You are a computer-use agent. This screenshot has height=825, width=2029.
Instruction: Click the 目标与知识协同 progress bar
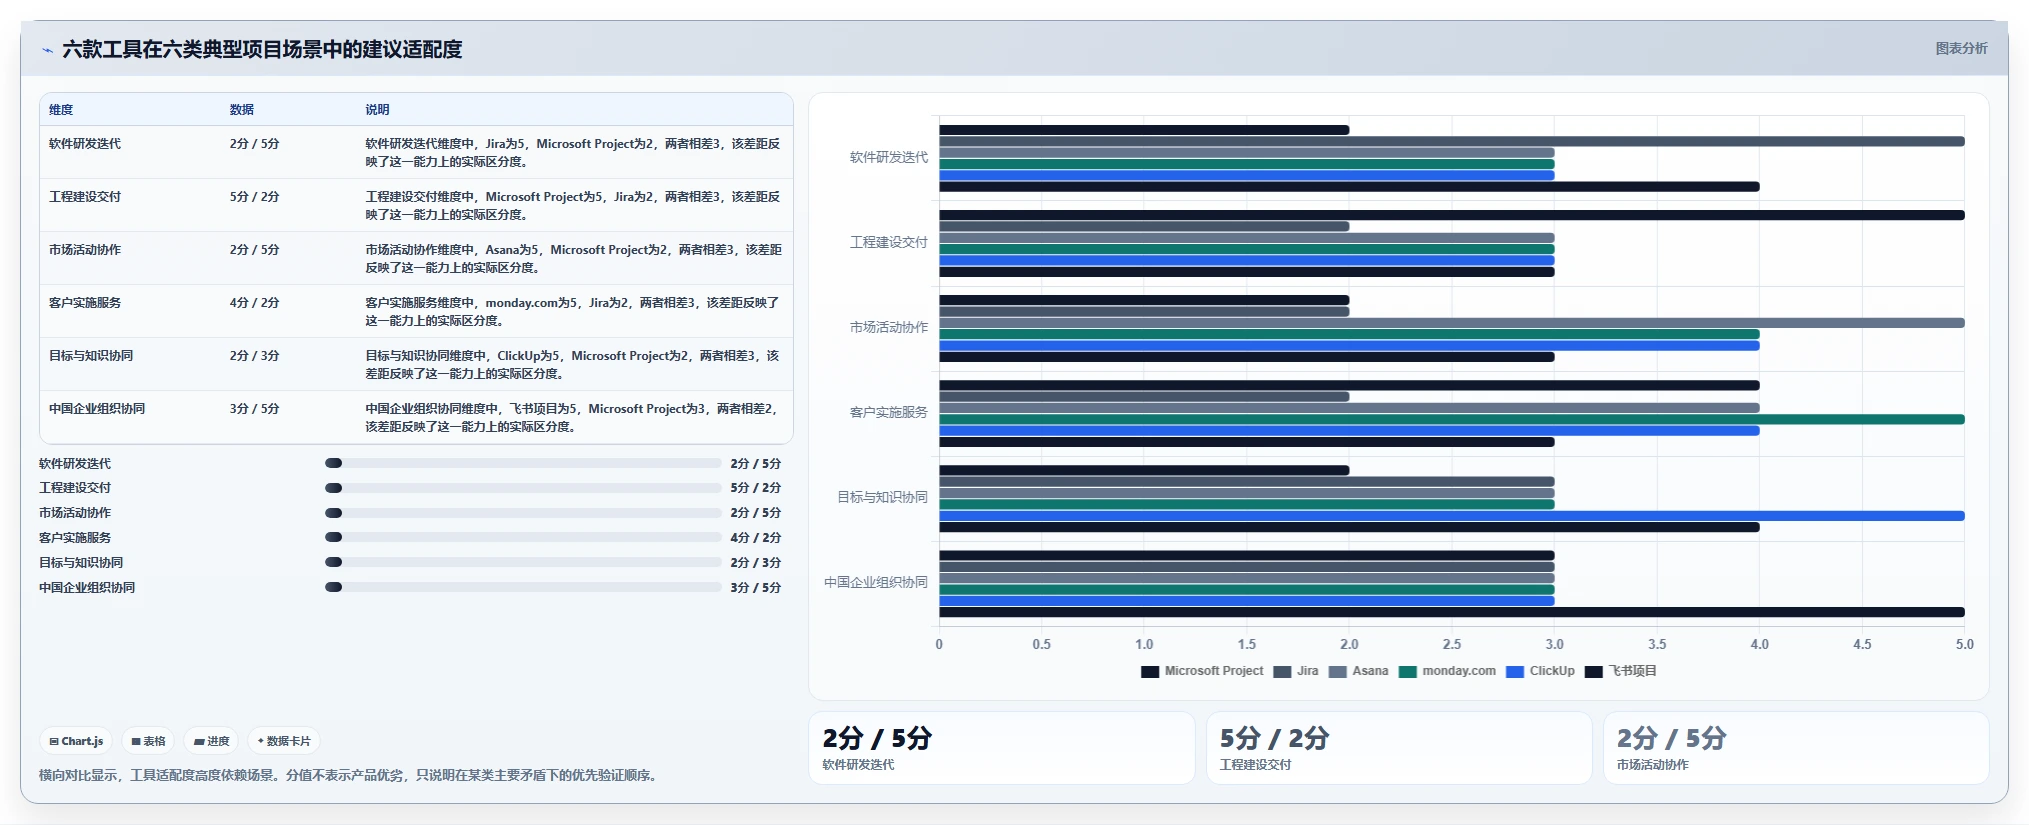coord(523,562)
